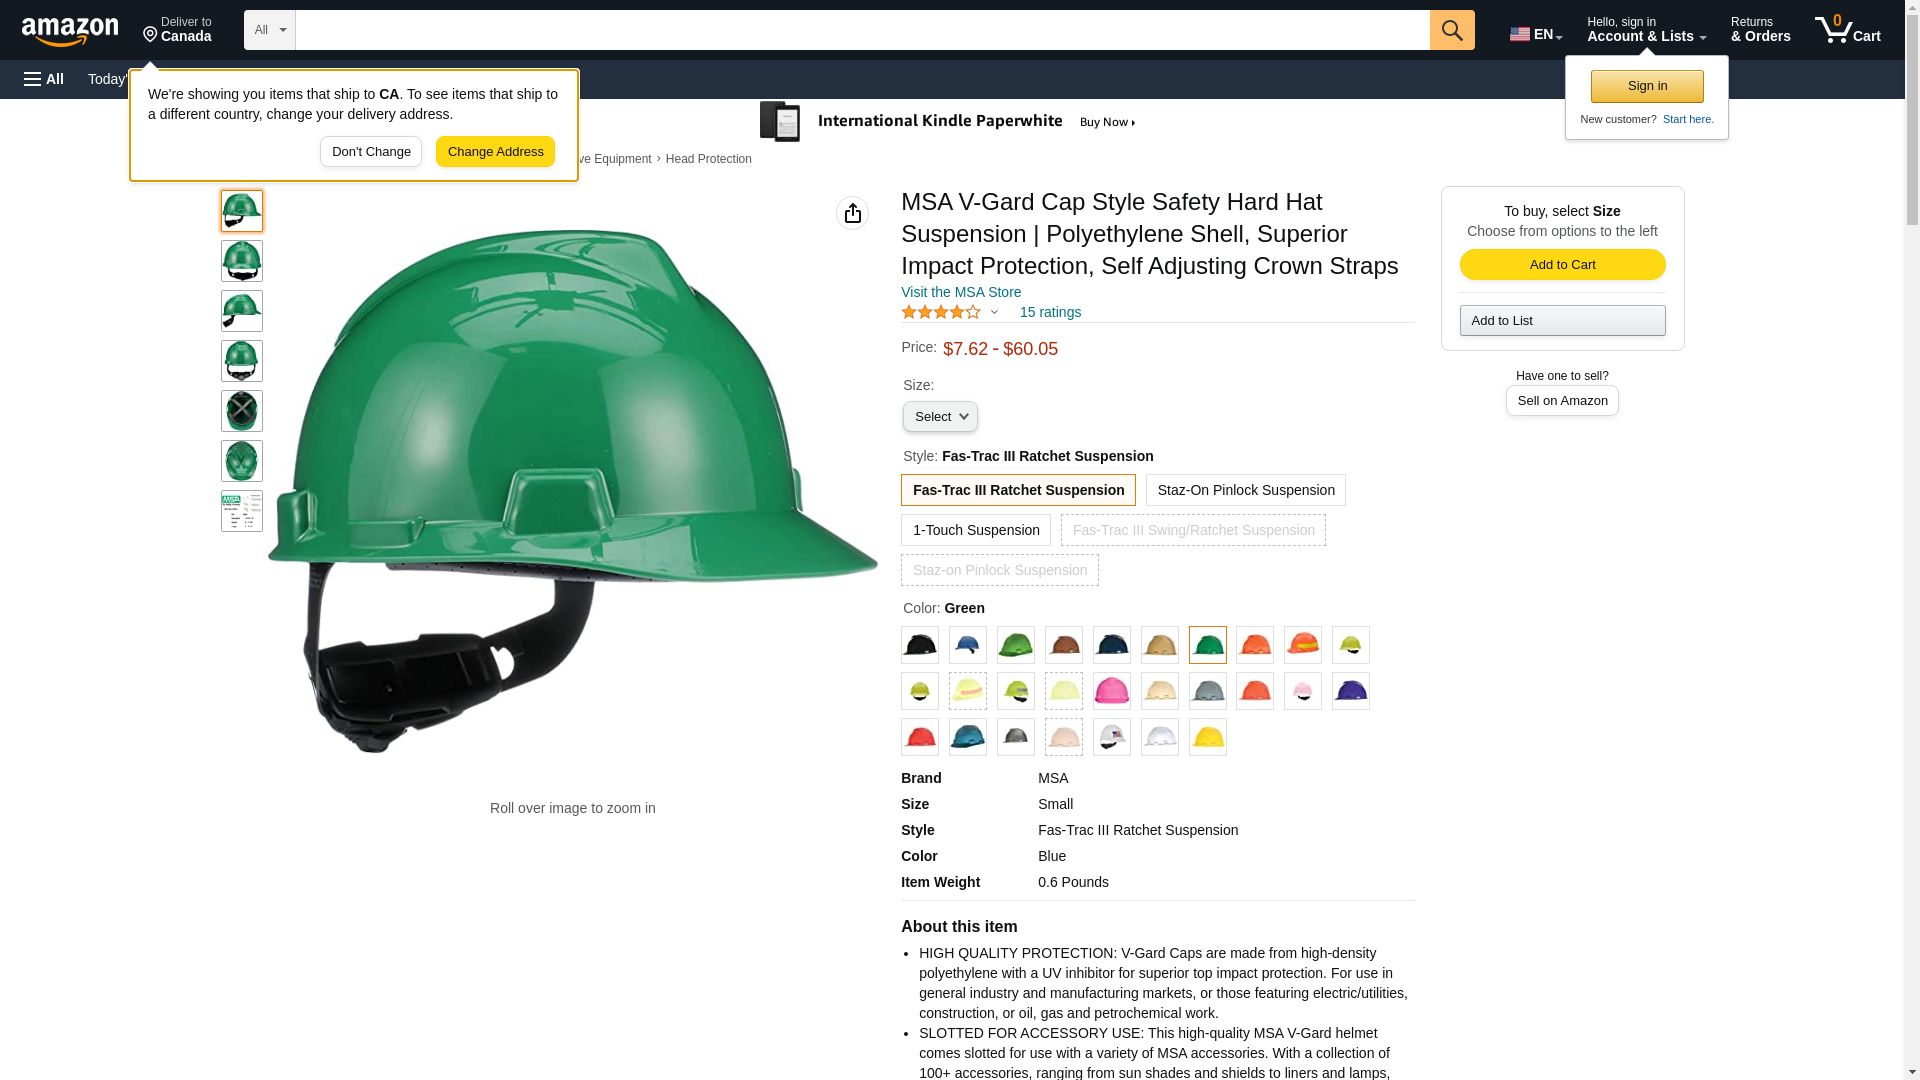Click the Add to Cart button
This screenshot has height=1080, width=1920.
click(1562, 265)
